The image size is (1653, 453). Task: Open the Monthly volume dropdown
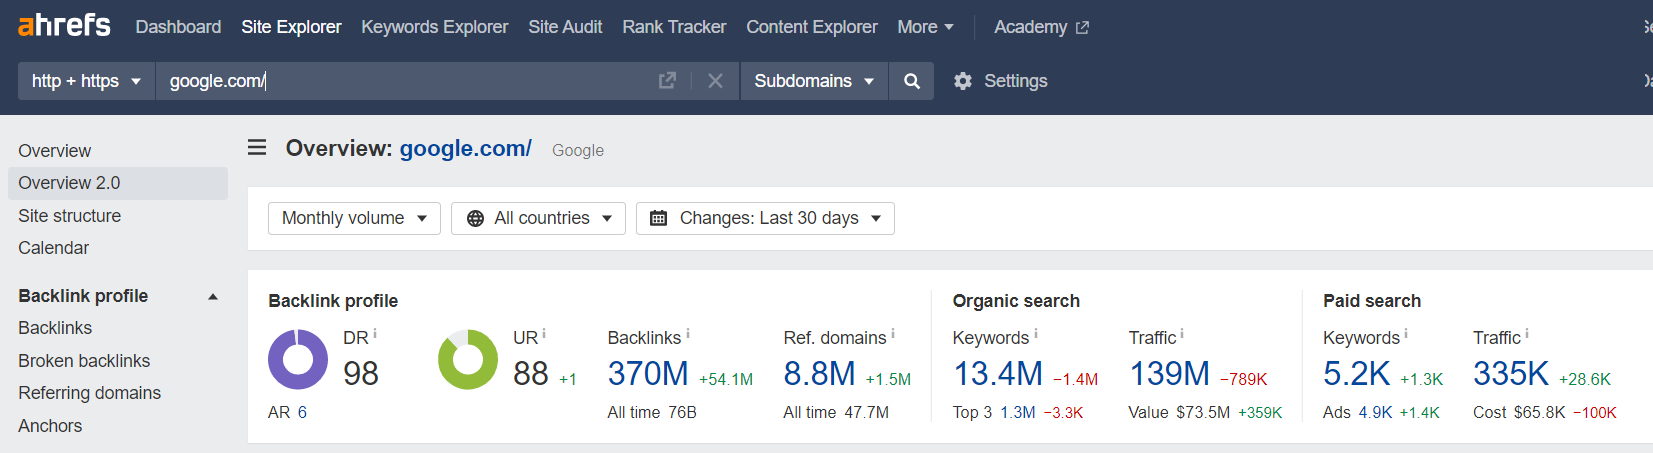(x=354, y=218)
